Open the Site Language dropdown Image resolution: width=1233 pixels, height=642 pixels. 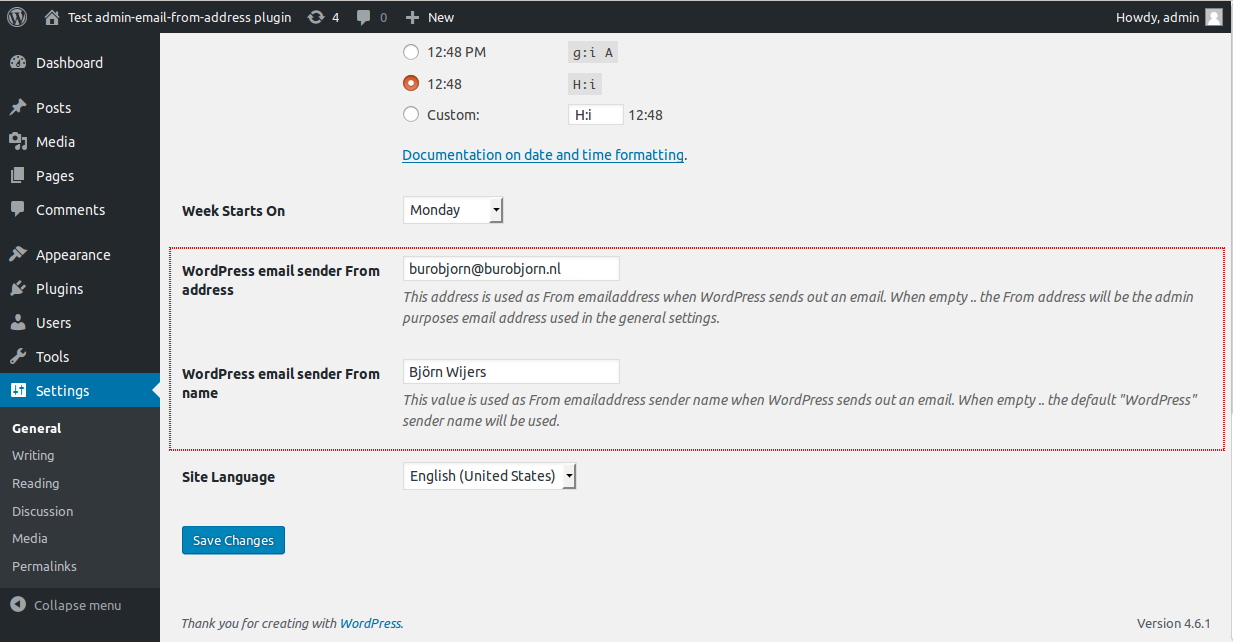tap(490, 476)
